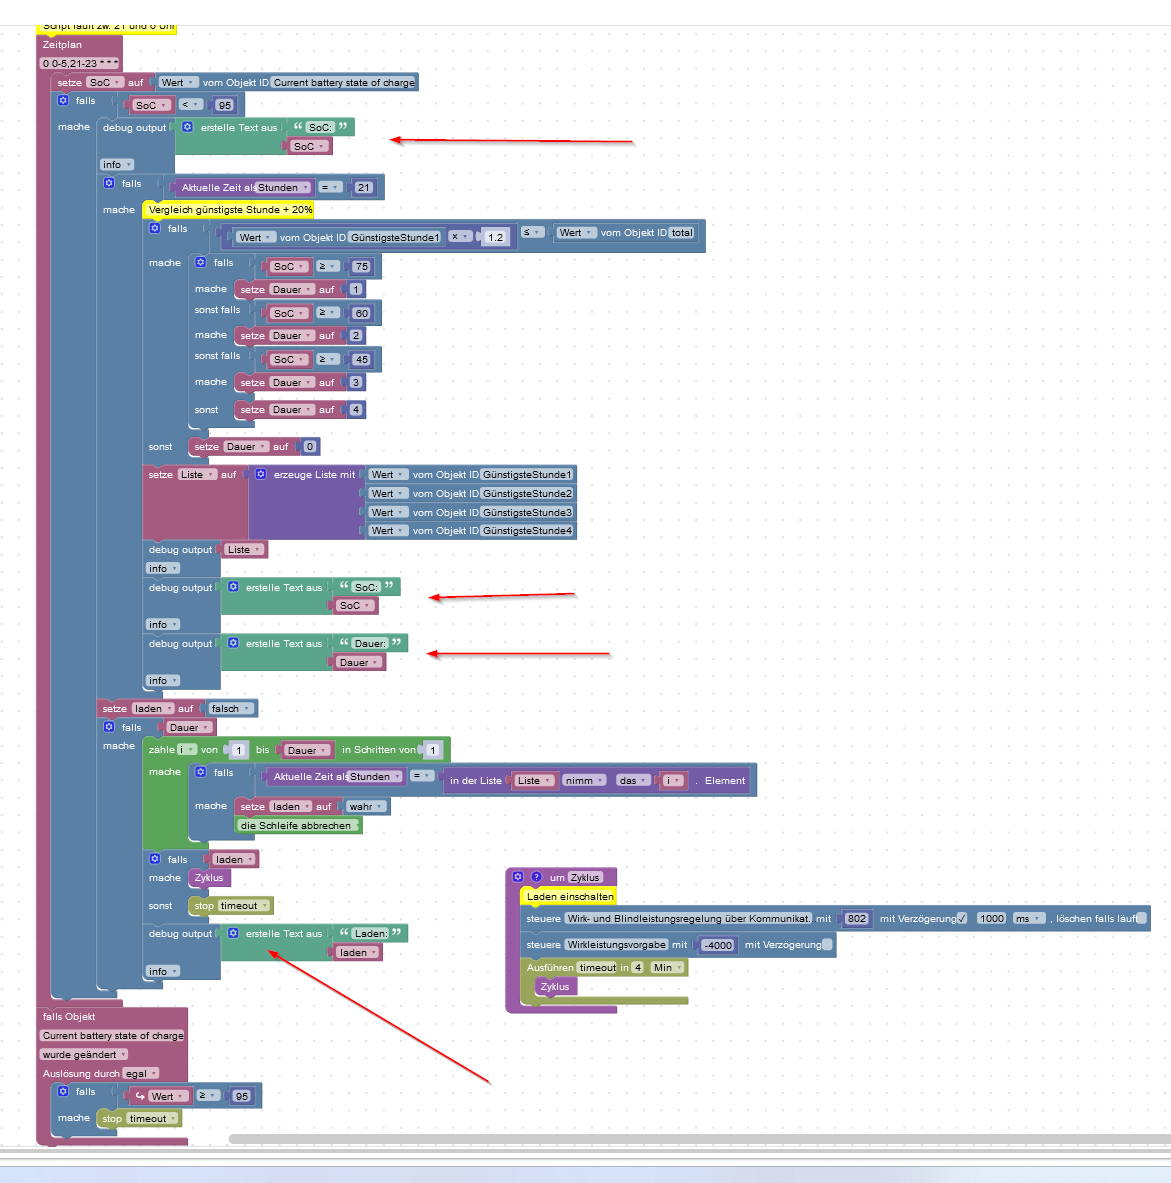Open the 'nimm' dropdown in the list block
The height and width of the screenshot is (1183, 1171).
click(x=584, y=781)
